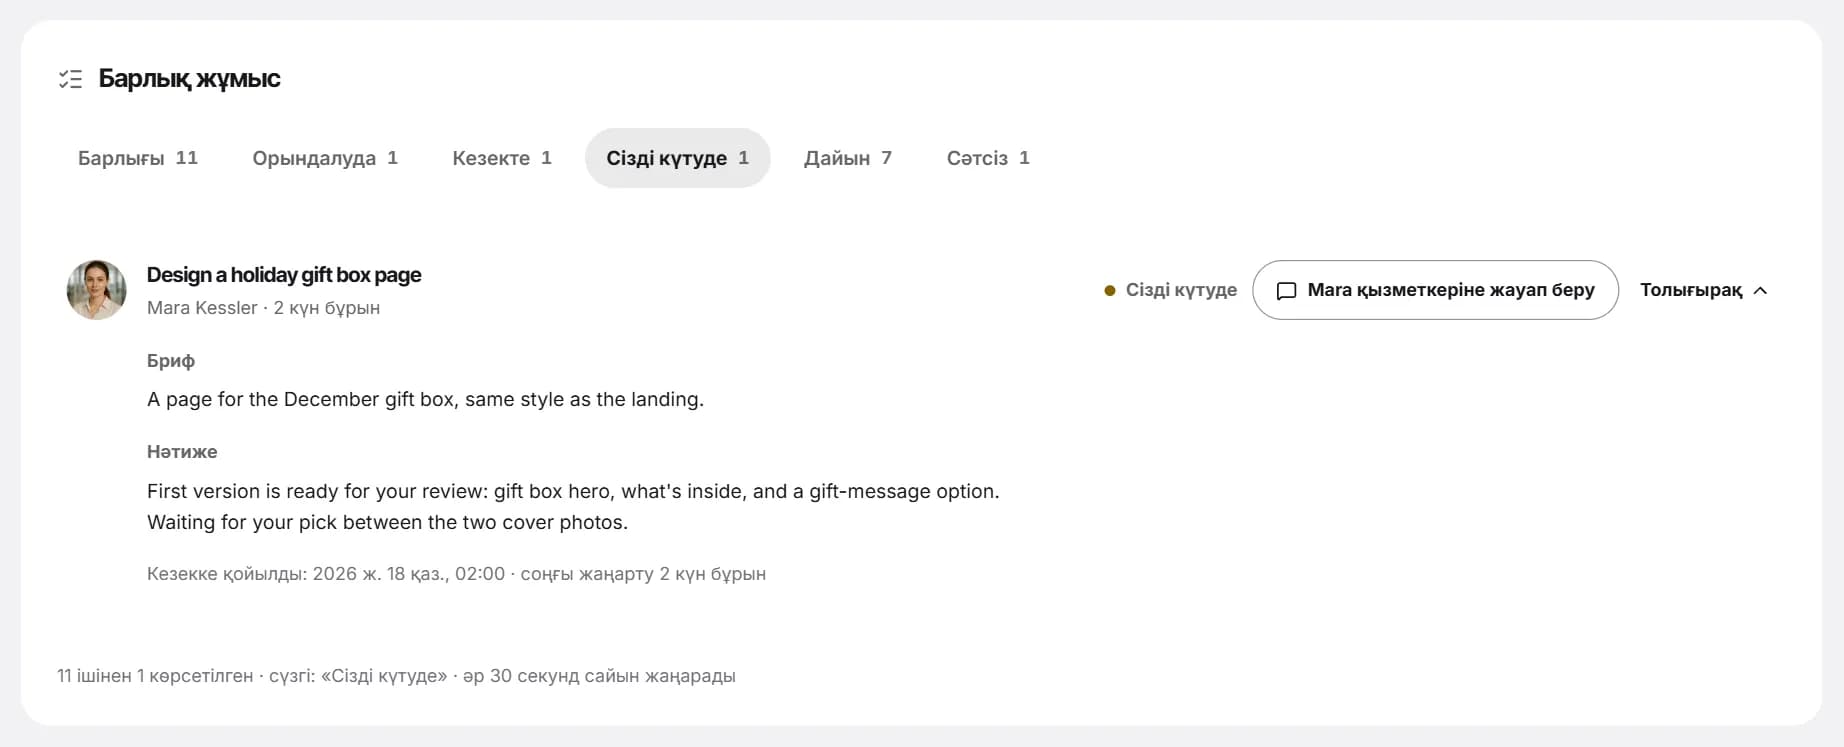Click the checklist icon beside Барлық жұмыс
This screenshot has height=747, width=1844.
point(70,79)
